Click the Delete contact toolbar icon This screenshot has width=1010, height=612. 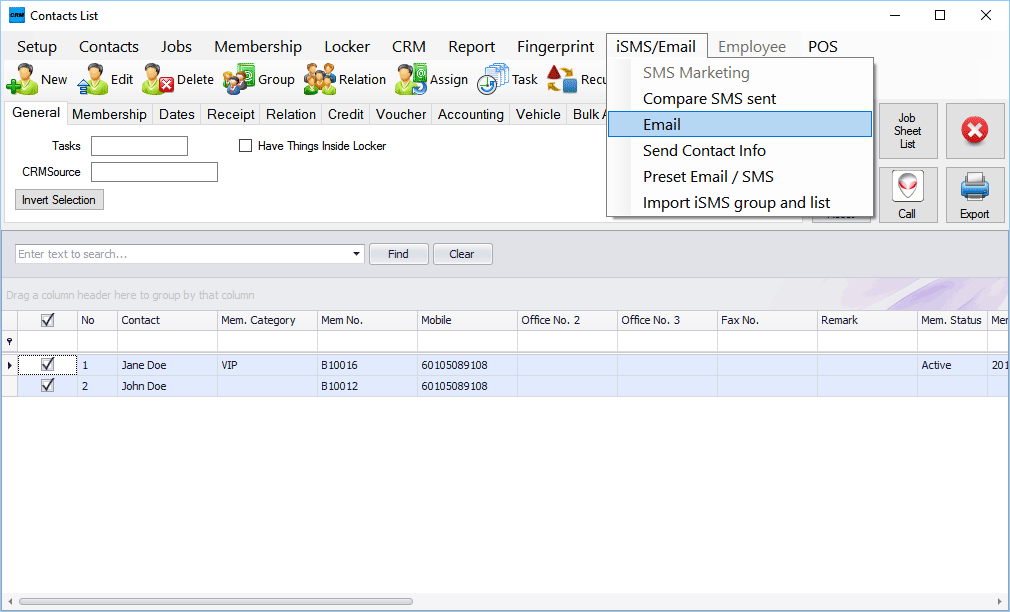click(x=158, y=79)
